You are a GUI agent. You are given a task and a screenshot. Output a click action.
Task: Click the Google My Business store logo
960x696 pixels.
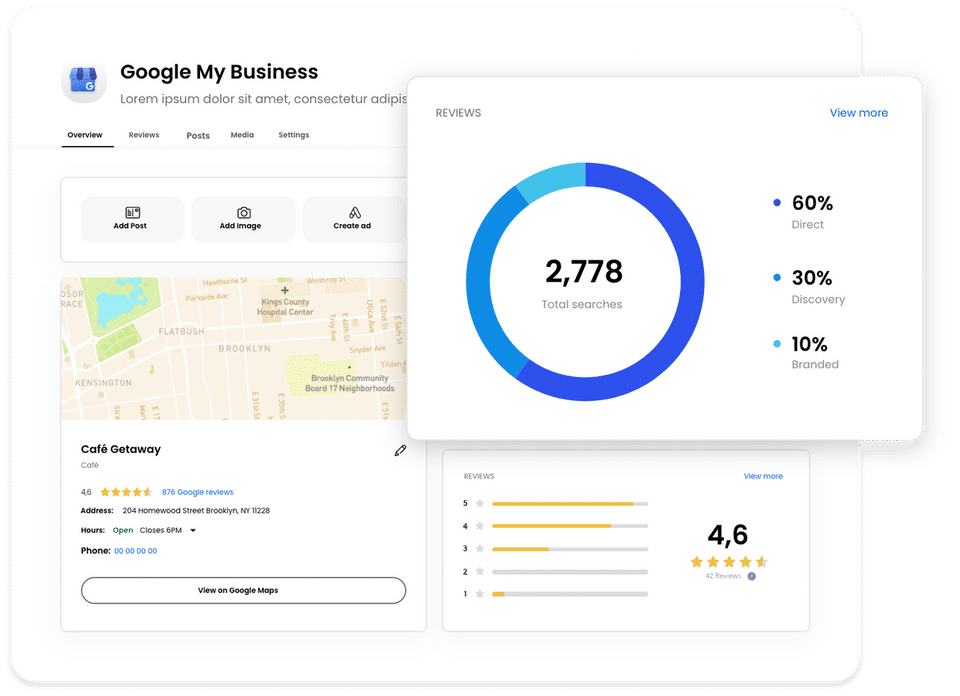coord(84,81)
